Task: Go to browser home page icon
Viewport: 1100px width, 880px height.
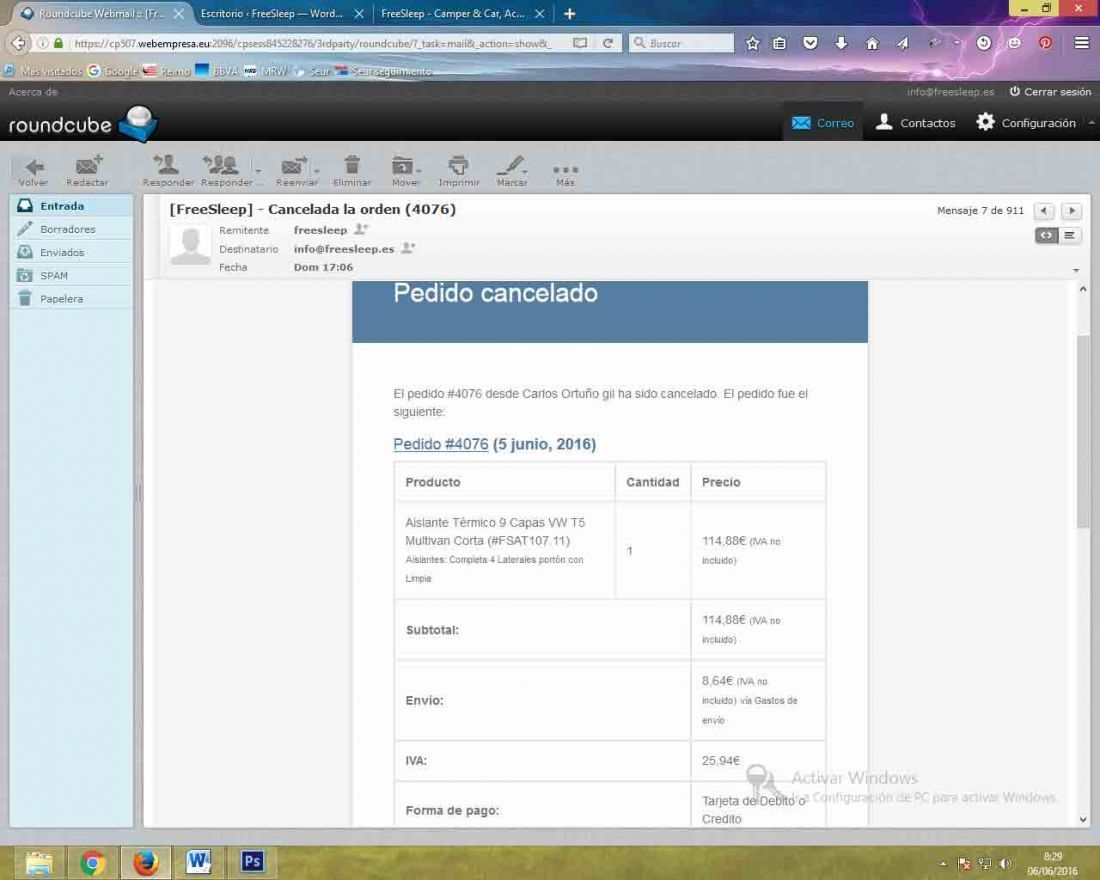Action: coord(872,44)
